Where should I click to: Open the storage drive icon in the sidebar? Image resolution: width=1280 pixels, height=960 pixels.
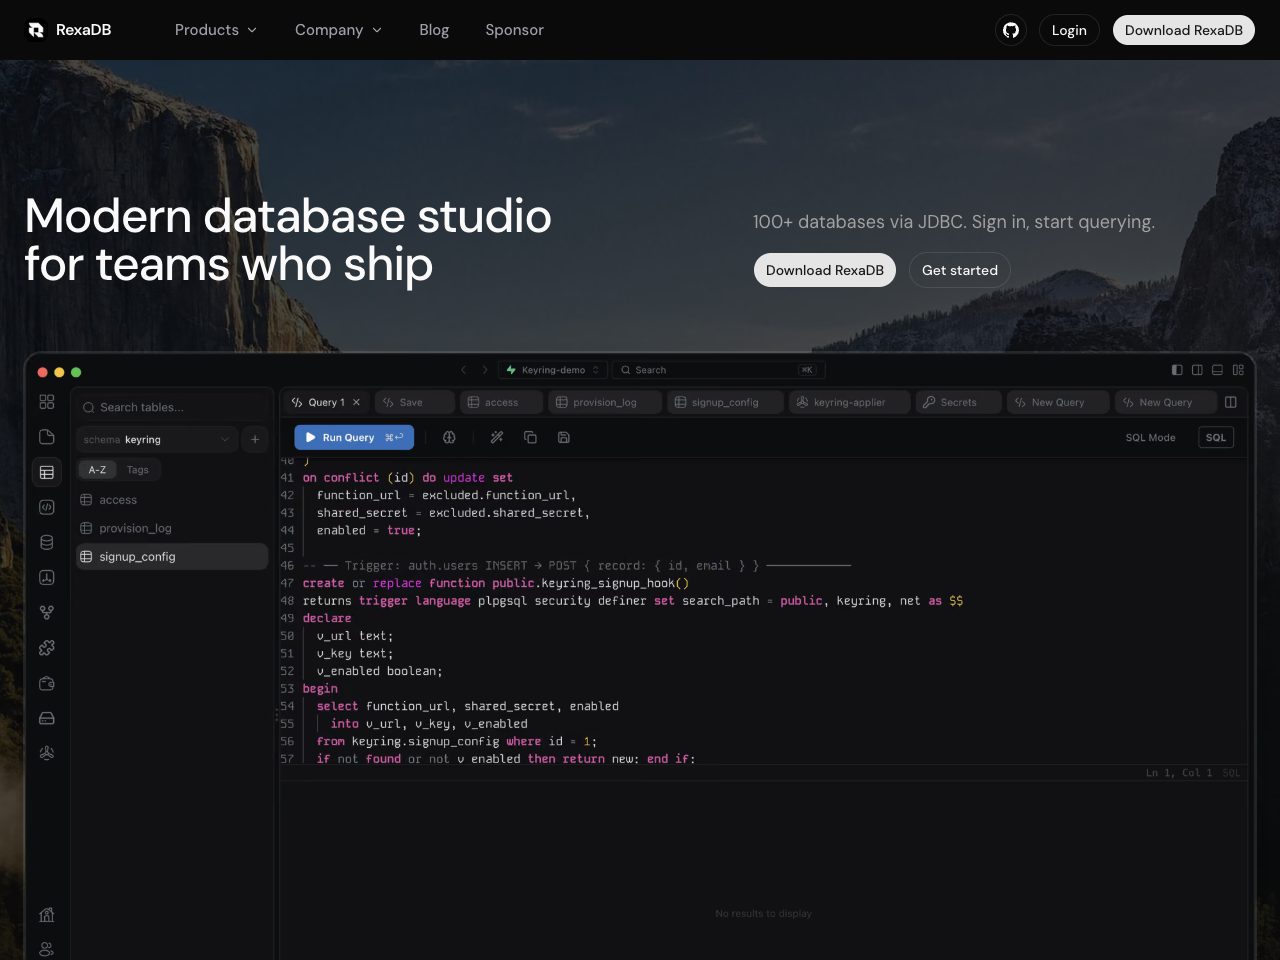click(47, 718)
